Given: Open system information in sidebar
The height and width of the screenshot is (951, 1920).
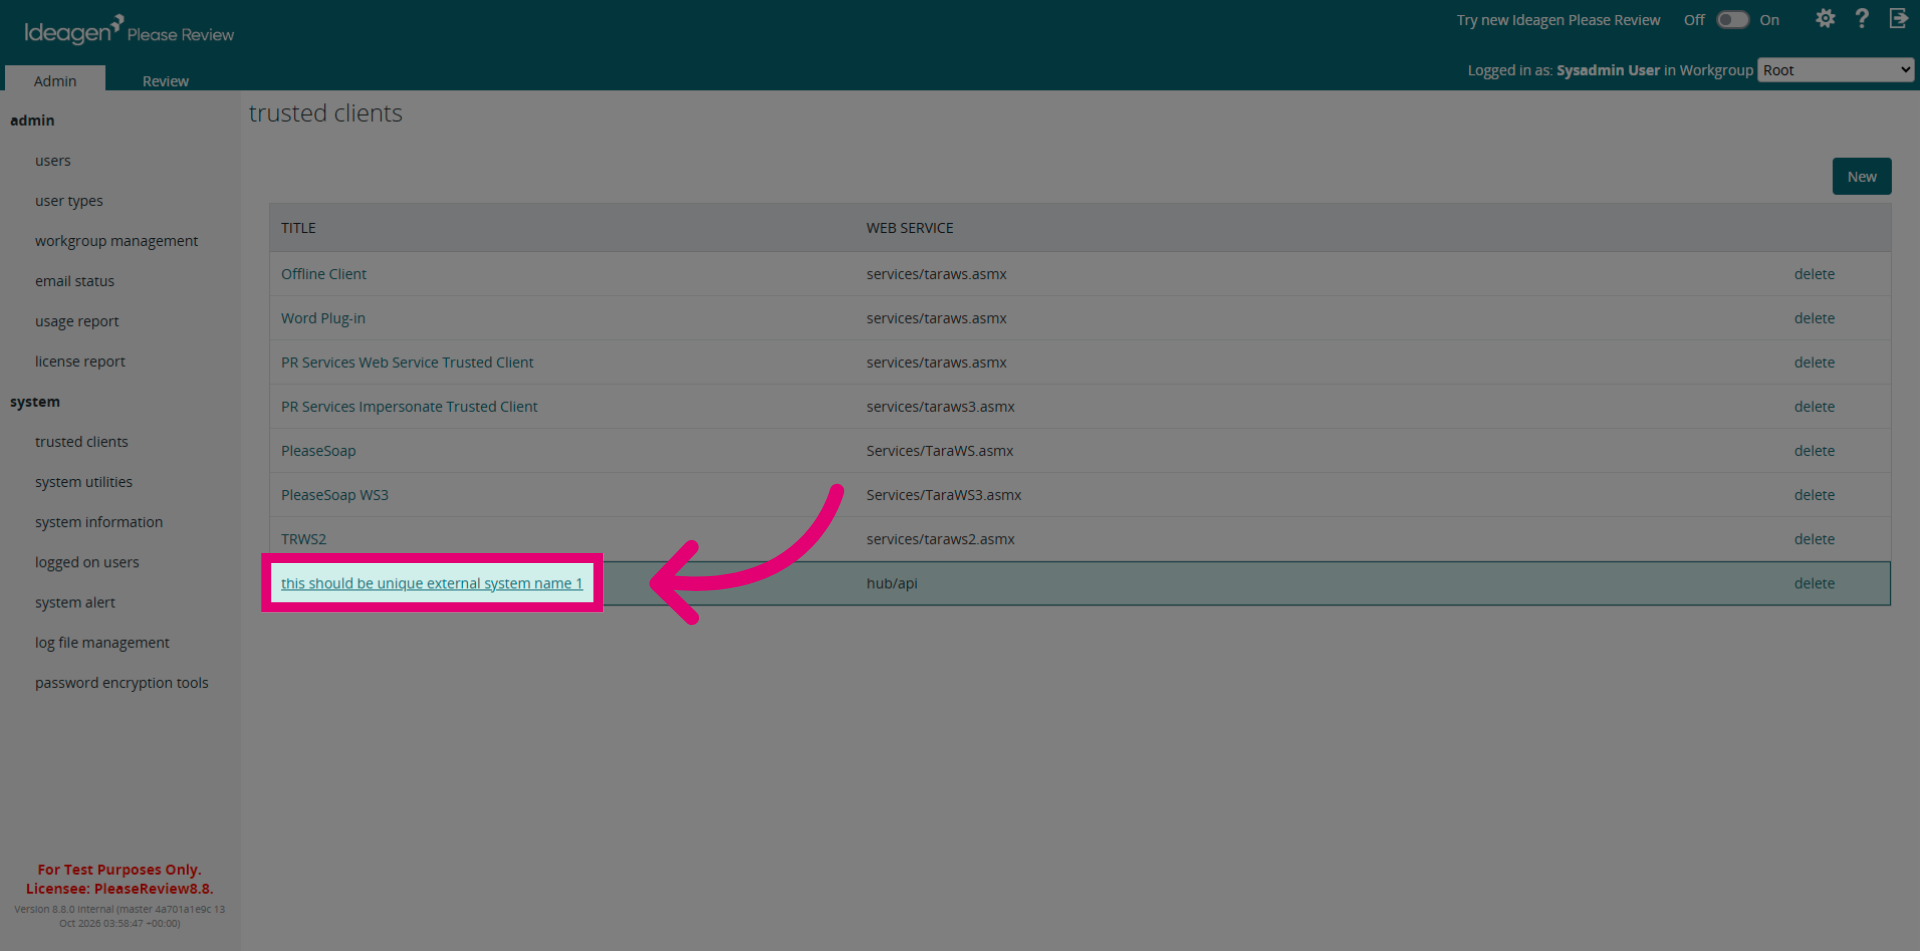Looking at the screenshot, I should [x=99, y=522].
